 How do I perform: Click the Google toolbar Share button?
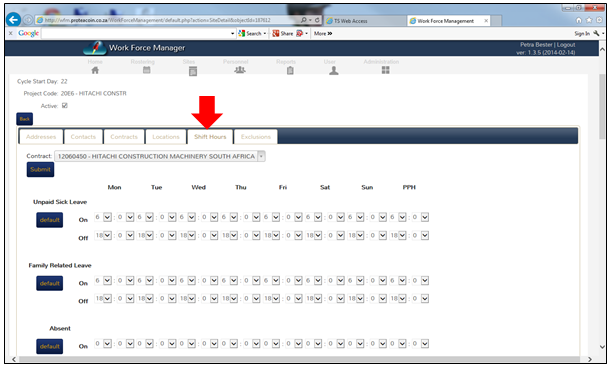click(283, 33)
